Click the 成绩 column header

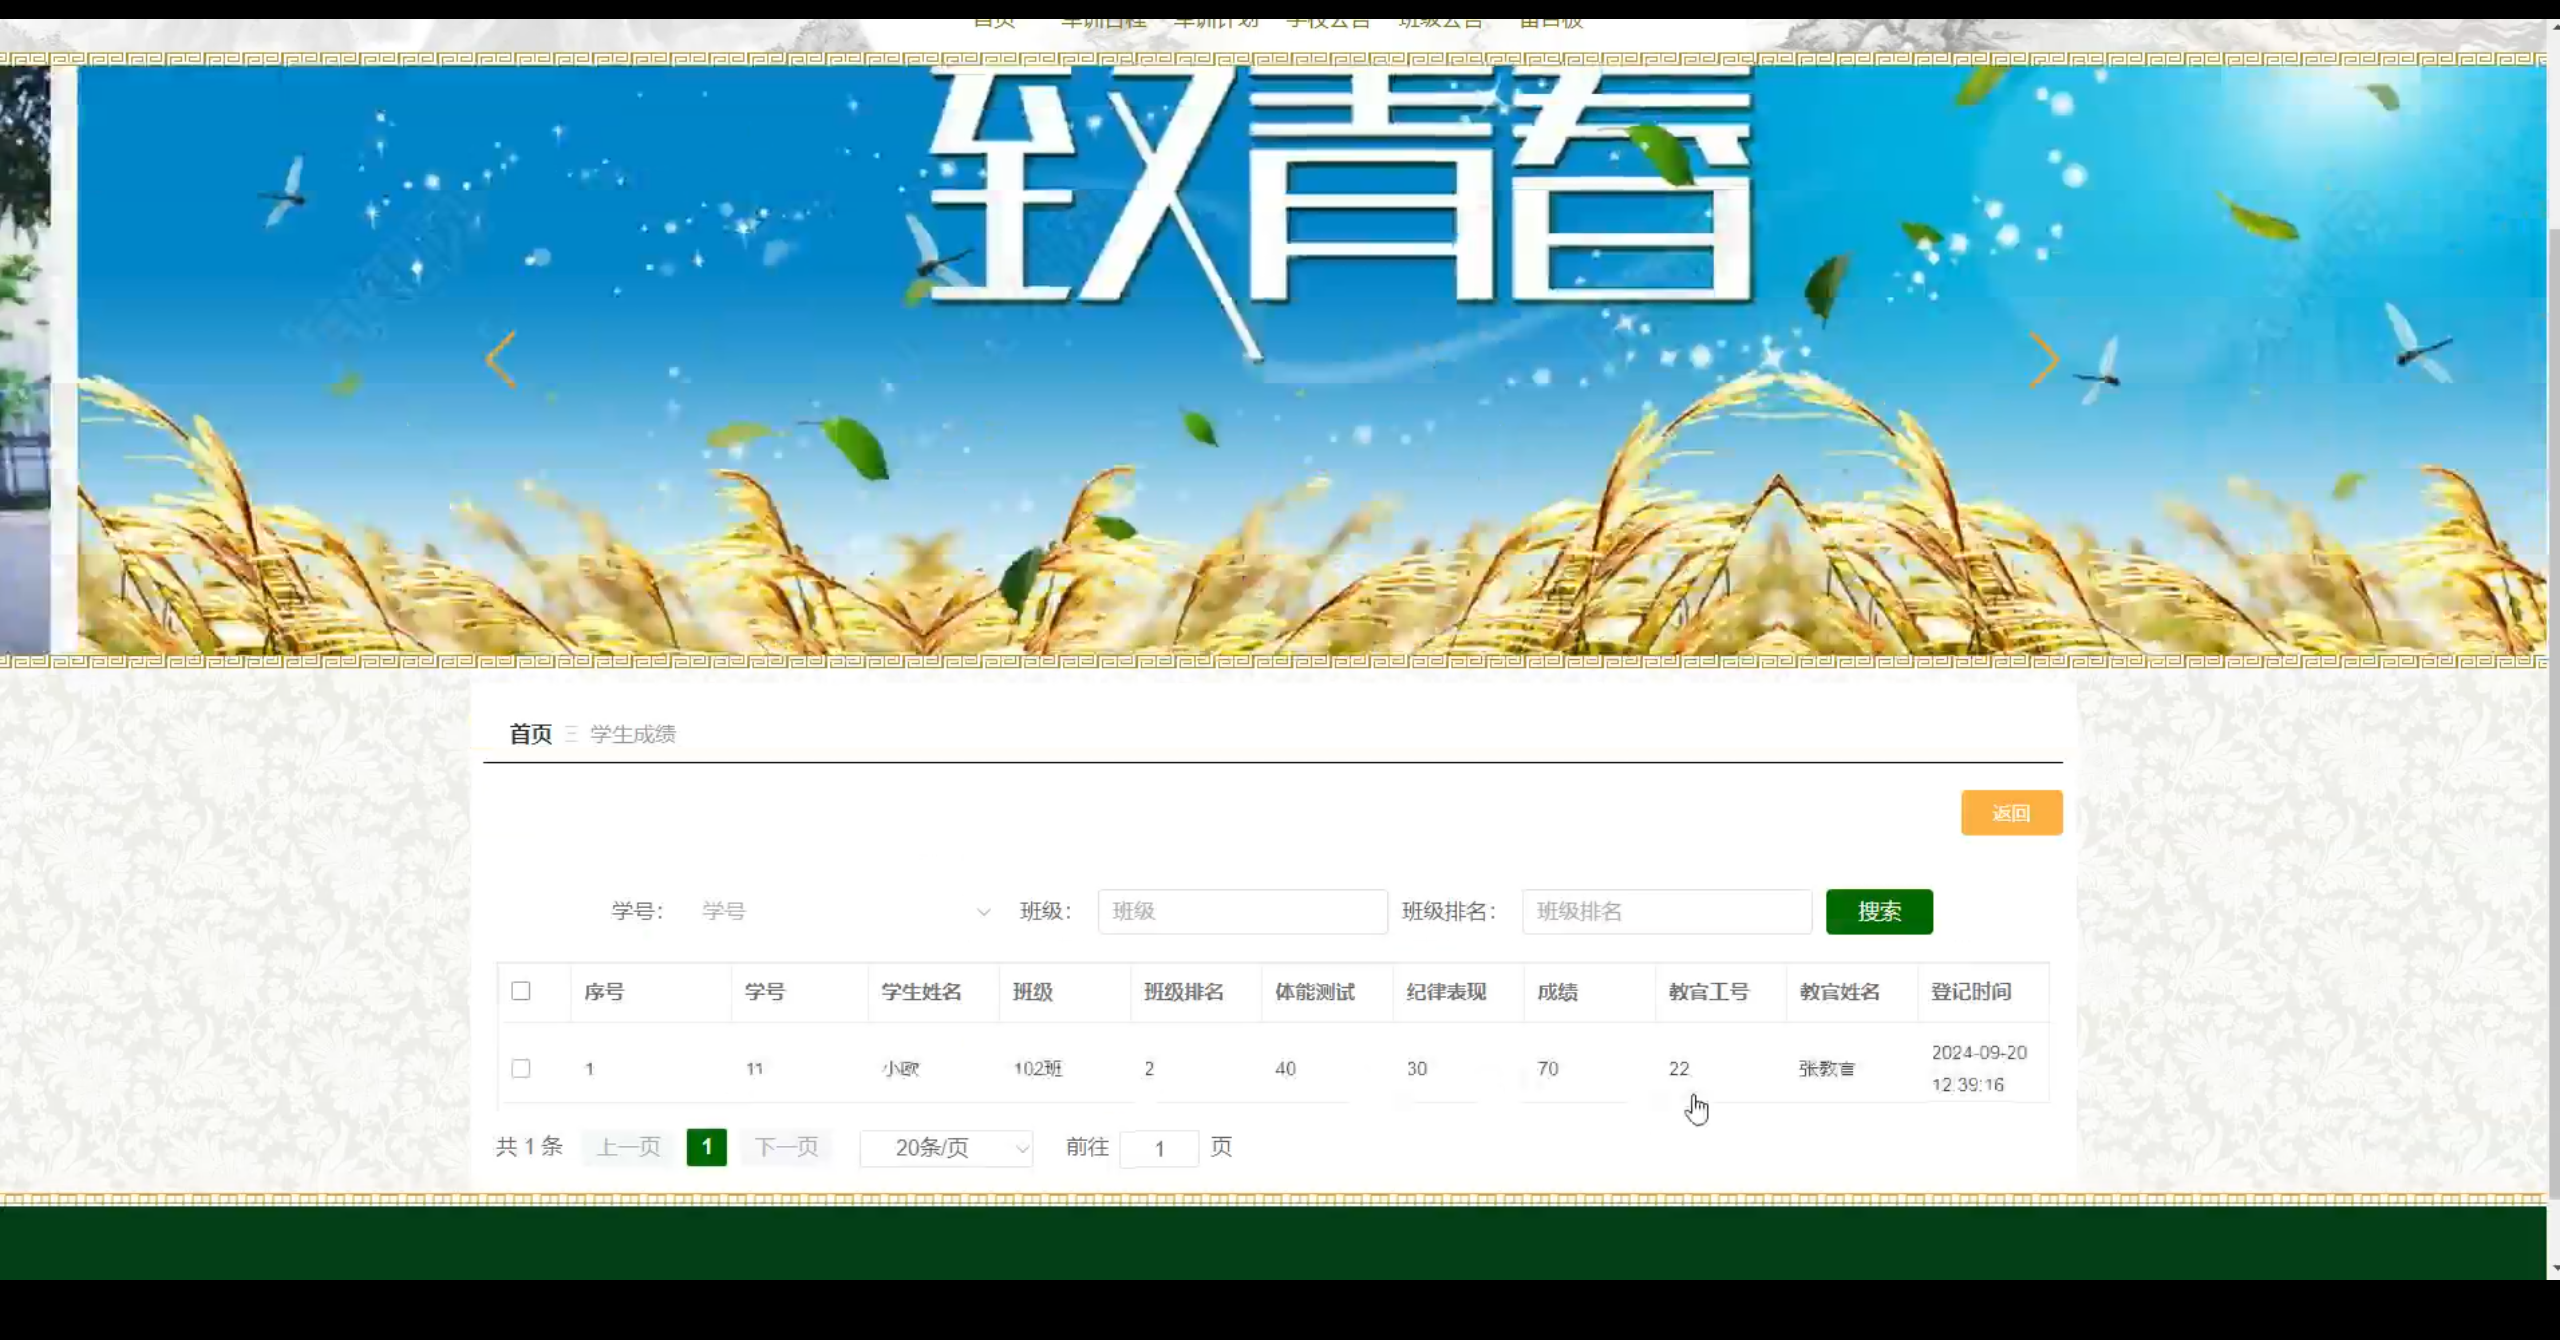tap(1557, 992)
